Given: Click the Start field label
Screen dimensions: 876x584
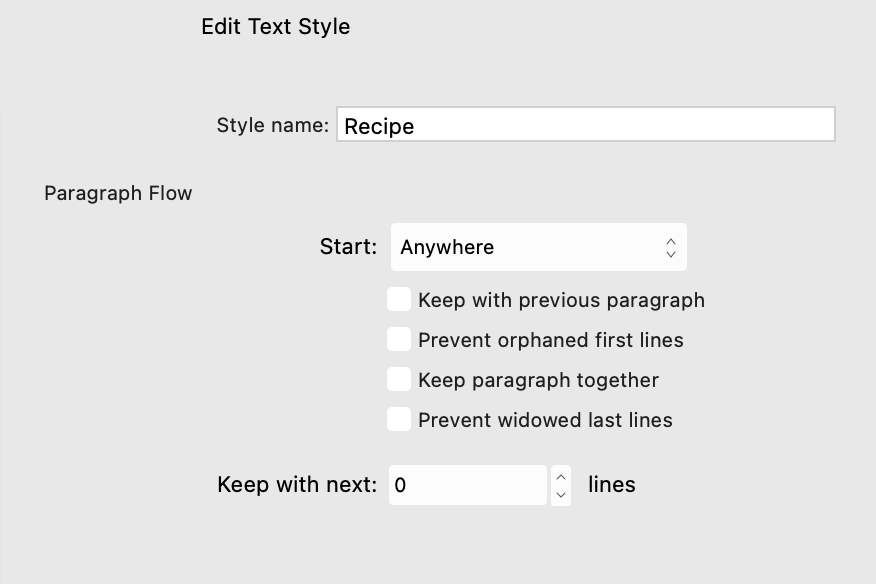Looking at the screenshot, I should [x=347, y=246].
